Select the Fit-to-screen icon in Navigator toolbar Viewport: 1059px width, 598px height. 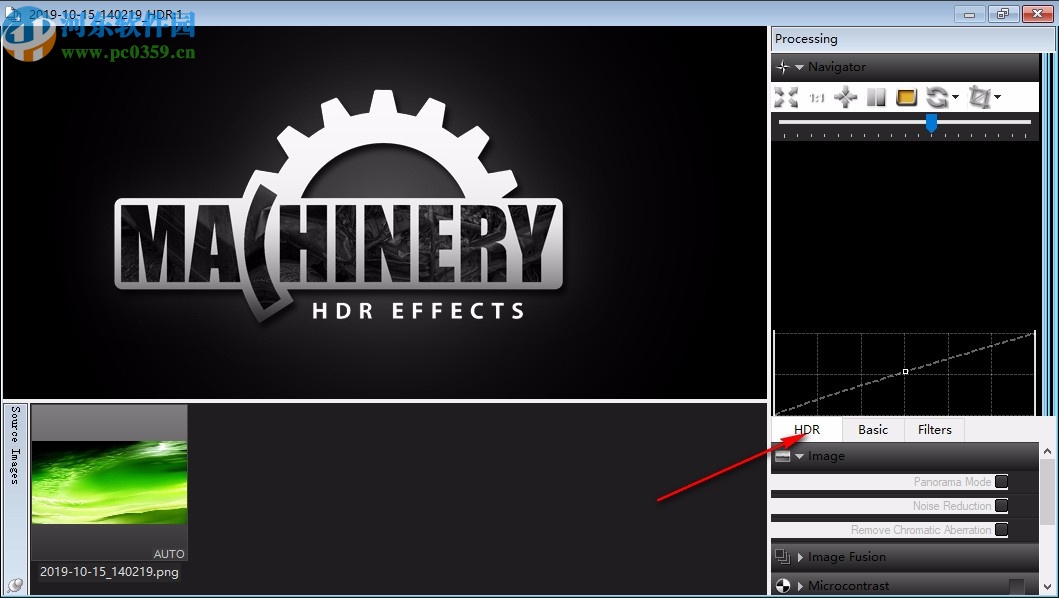[x=786, y=97]
